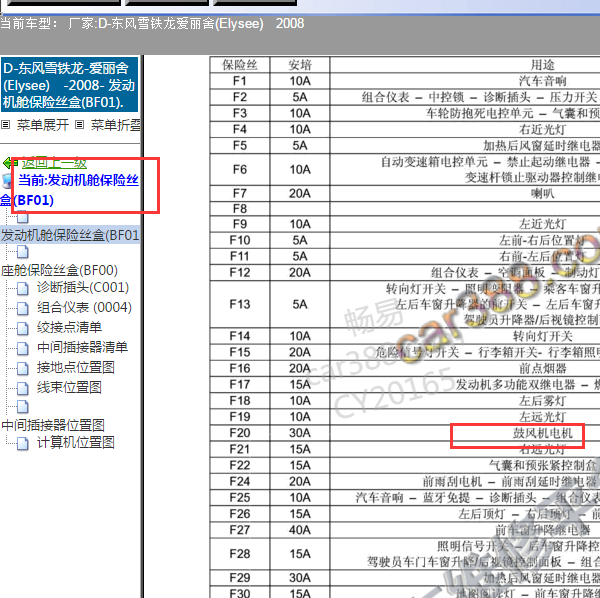Click the 当前车型 vehicle info line

click(152, 24)
